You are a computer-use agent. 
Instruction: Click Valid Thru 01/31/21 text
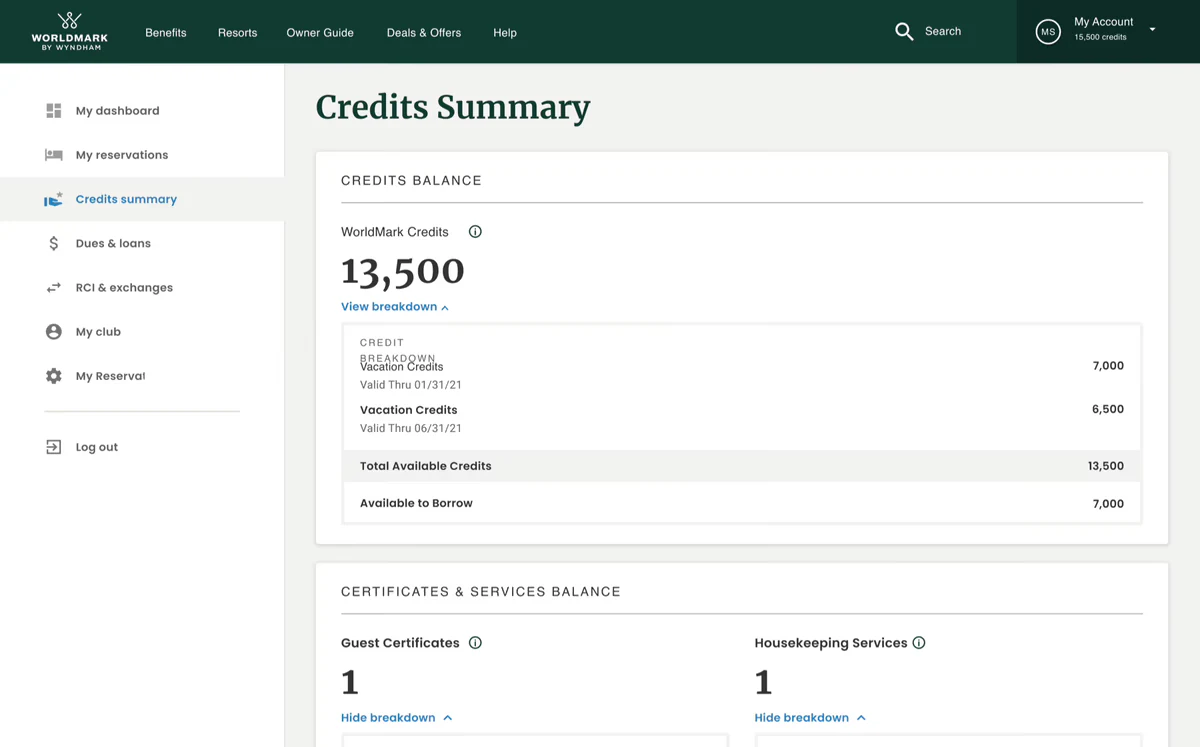(411, 385)
